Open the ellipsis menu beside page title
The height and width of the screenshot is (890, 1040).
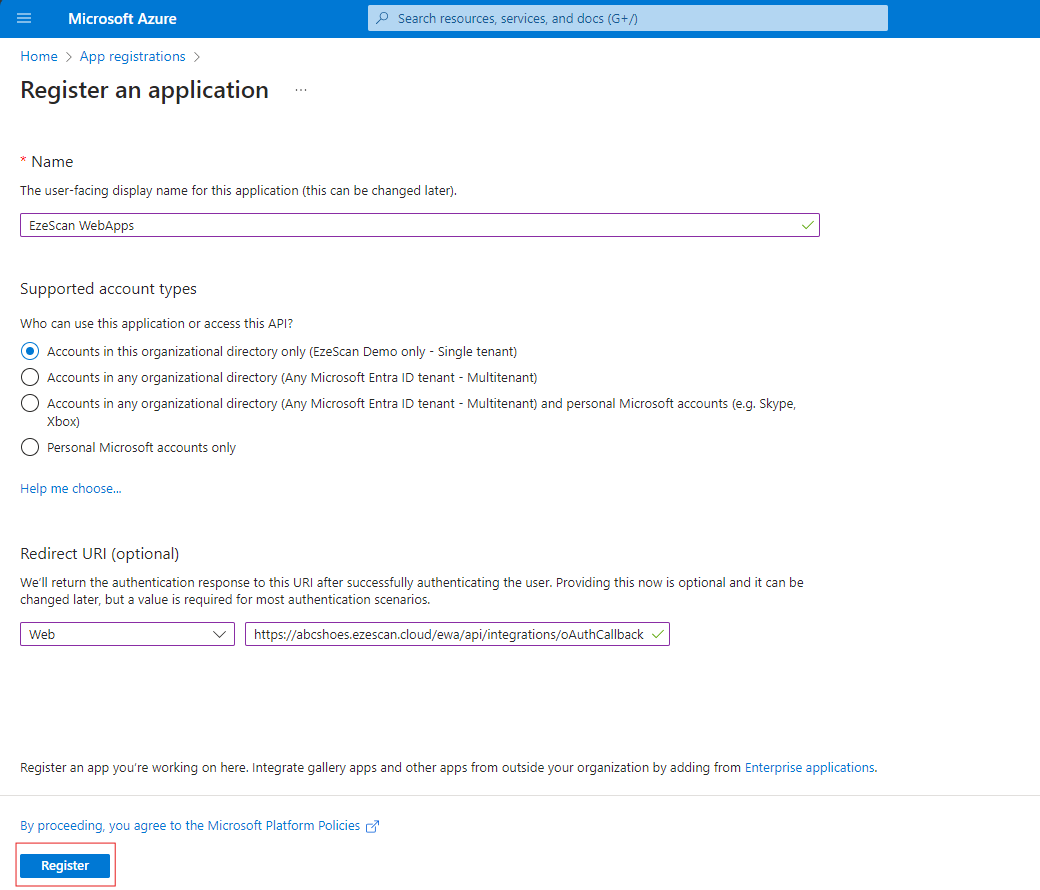pyautogui.click(x=301, y=90)
